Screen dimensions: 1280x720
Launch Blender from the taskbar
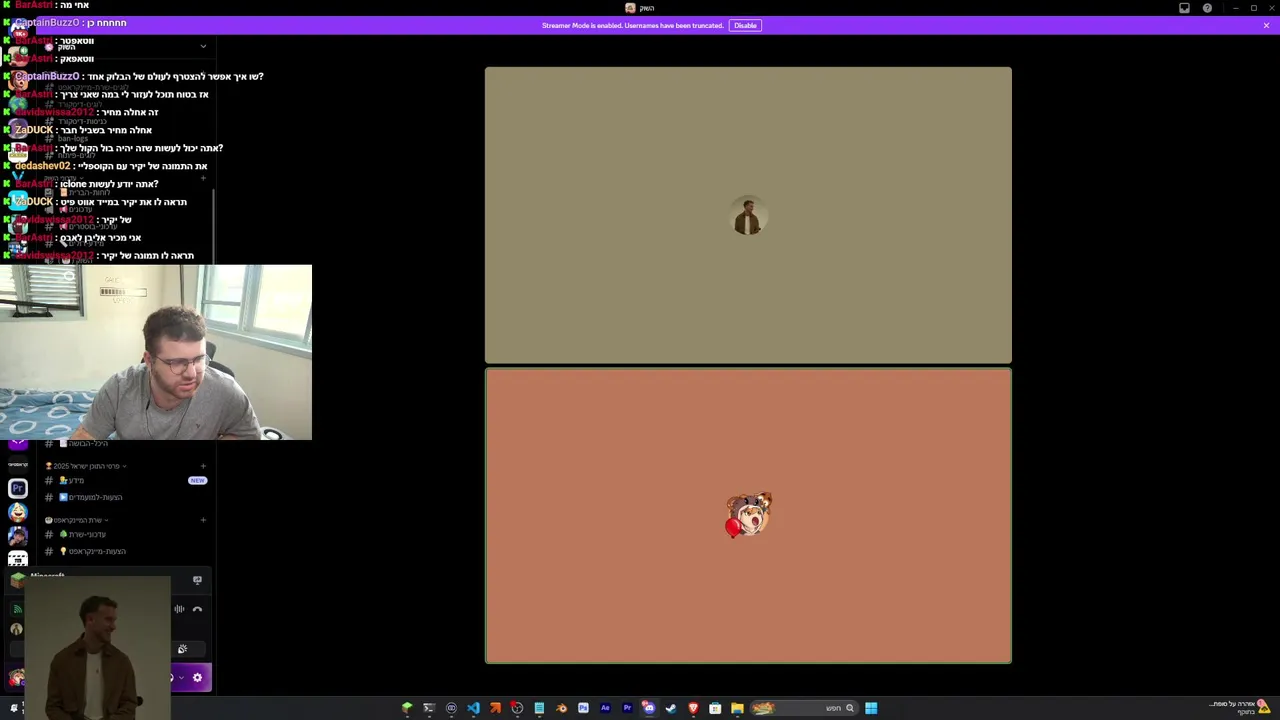[x=561, y=708]
